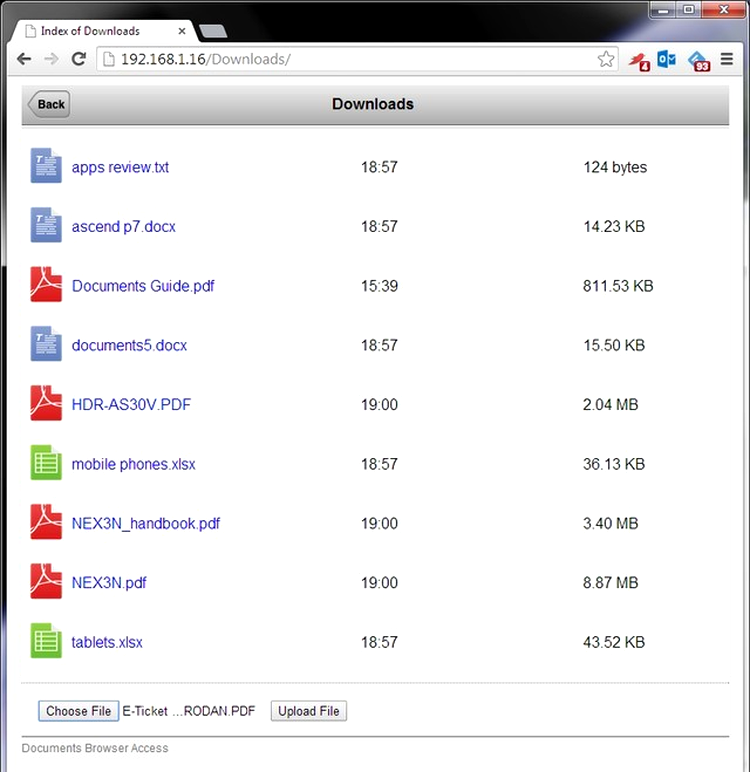The width and height of the screenshot is (750, 772).
Task: Click the 36.13 KB size value
Action: coord(614,464)
